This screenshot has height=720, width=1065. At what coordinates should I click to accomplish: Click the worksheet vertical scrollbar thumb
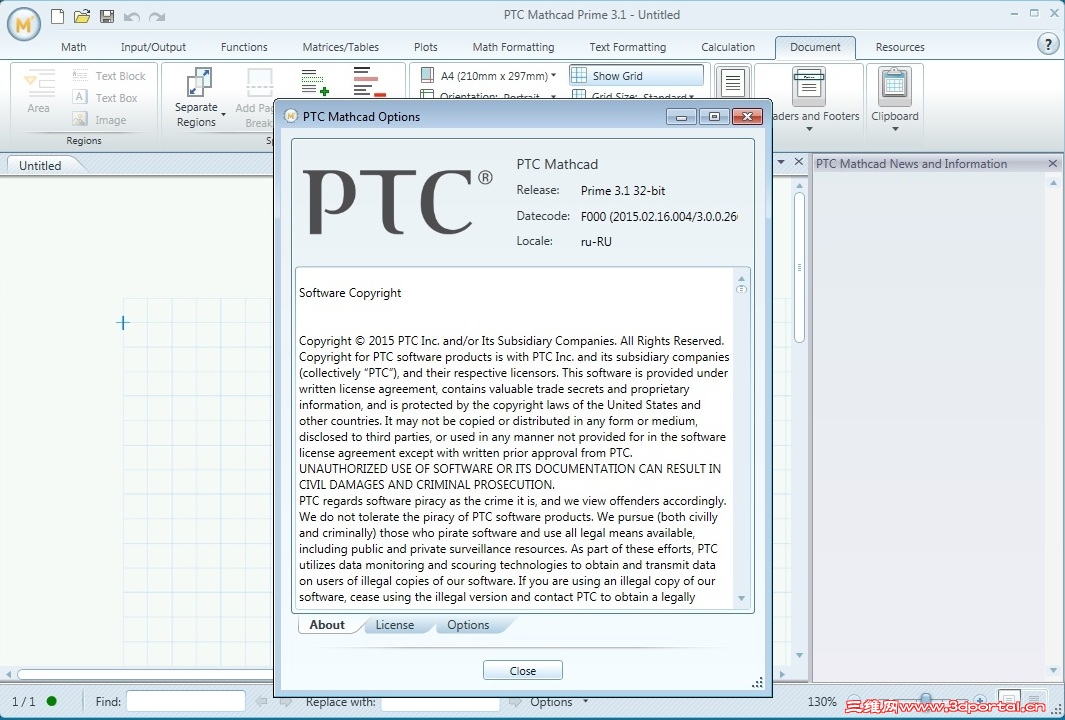(799, 268)
